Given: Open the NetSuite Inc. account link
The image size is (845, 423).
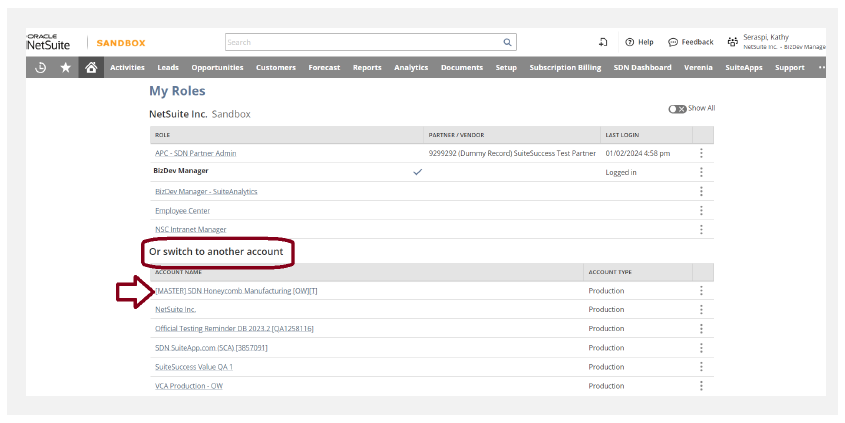Looking at the screenshot, I should coord(175,309).
